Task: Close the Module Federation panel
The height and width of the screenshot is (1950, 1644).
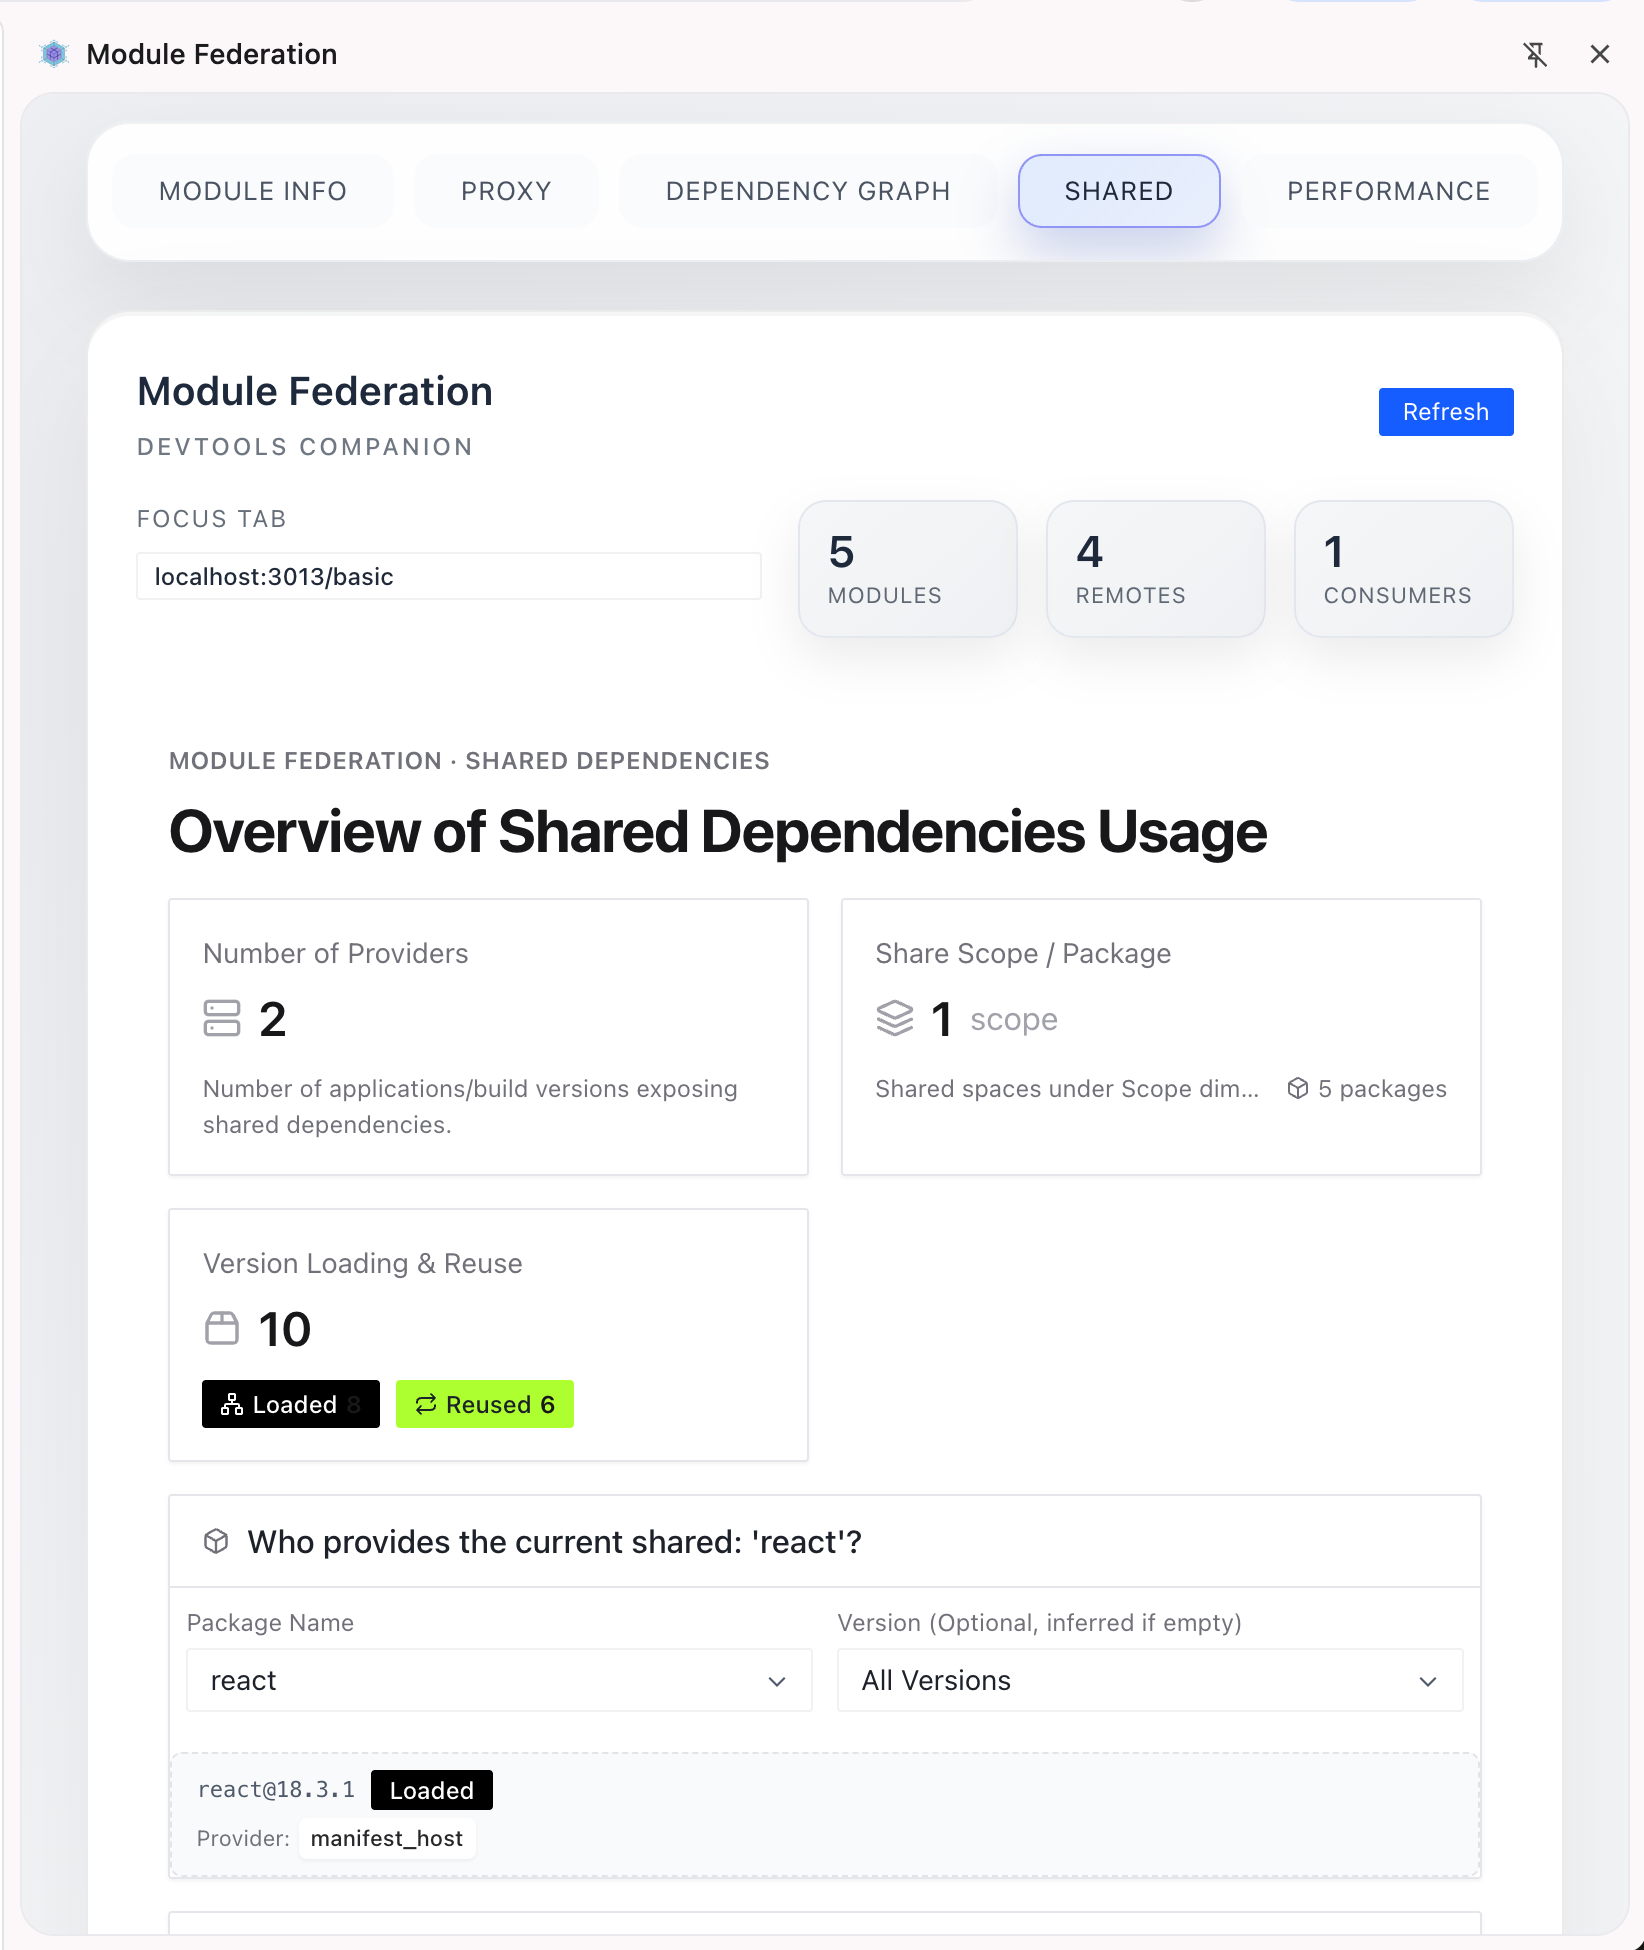Action: (x=1600, y=55)
